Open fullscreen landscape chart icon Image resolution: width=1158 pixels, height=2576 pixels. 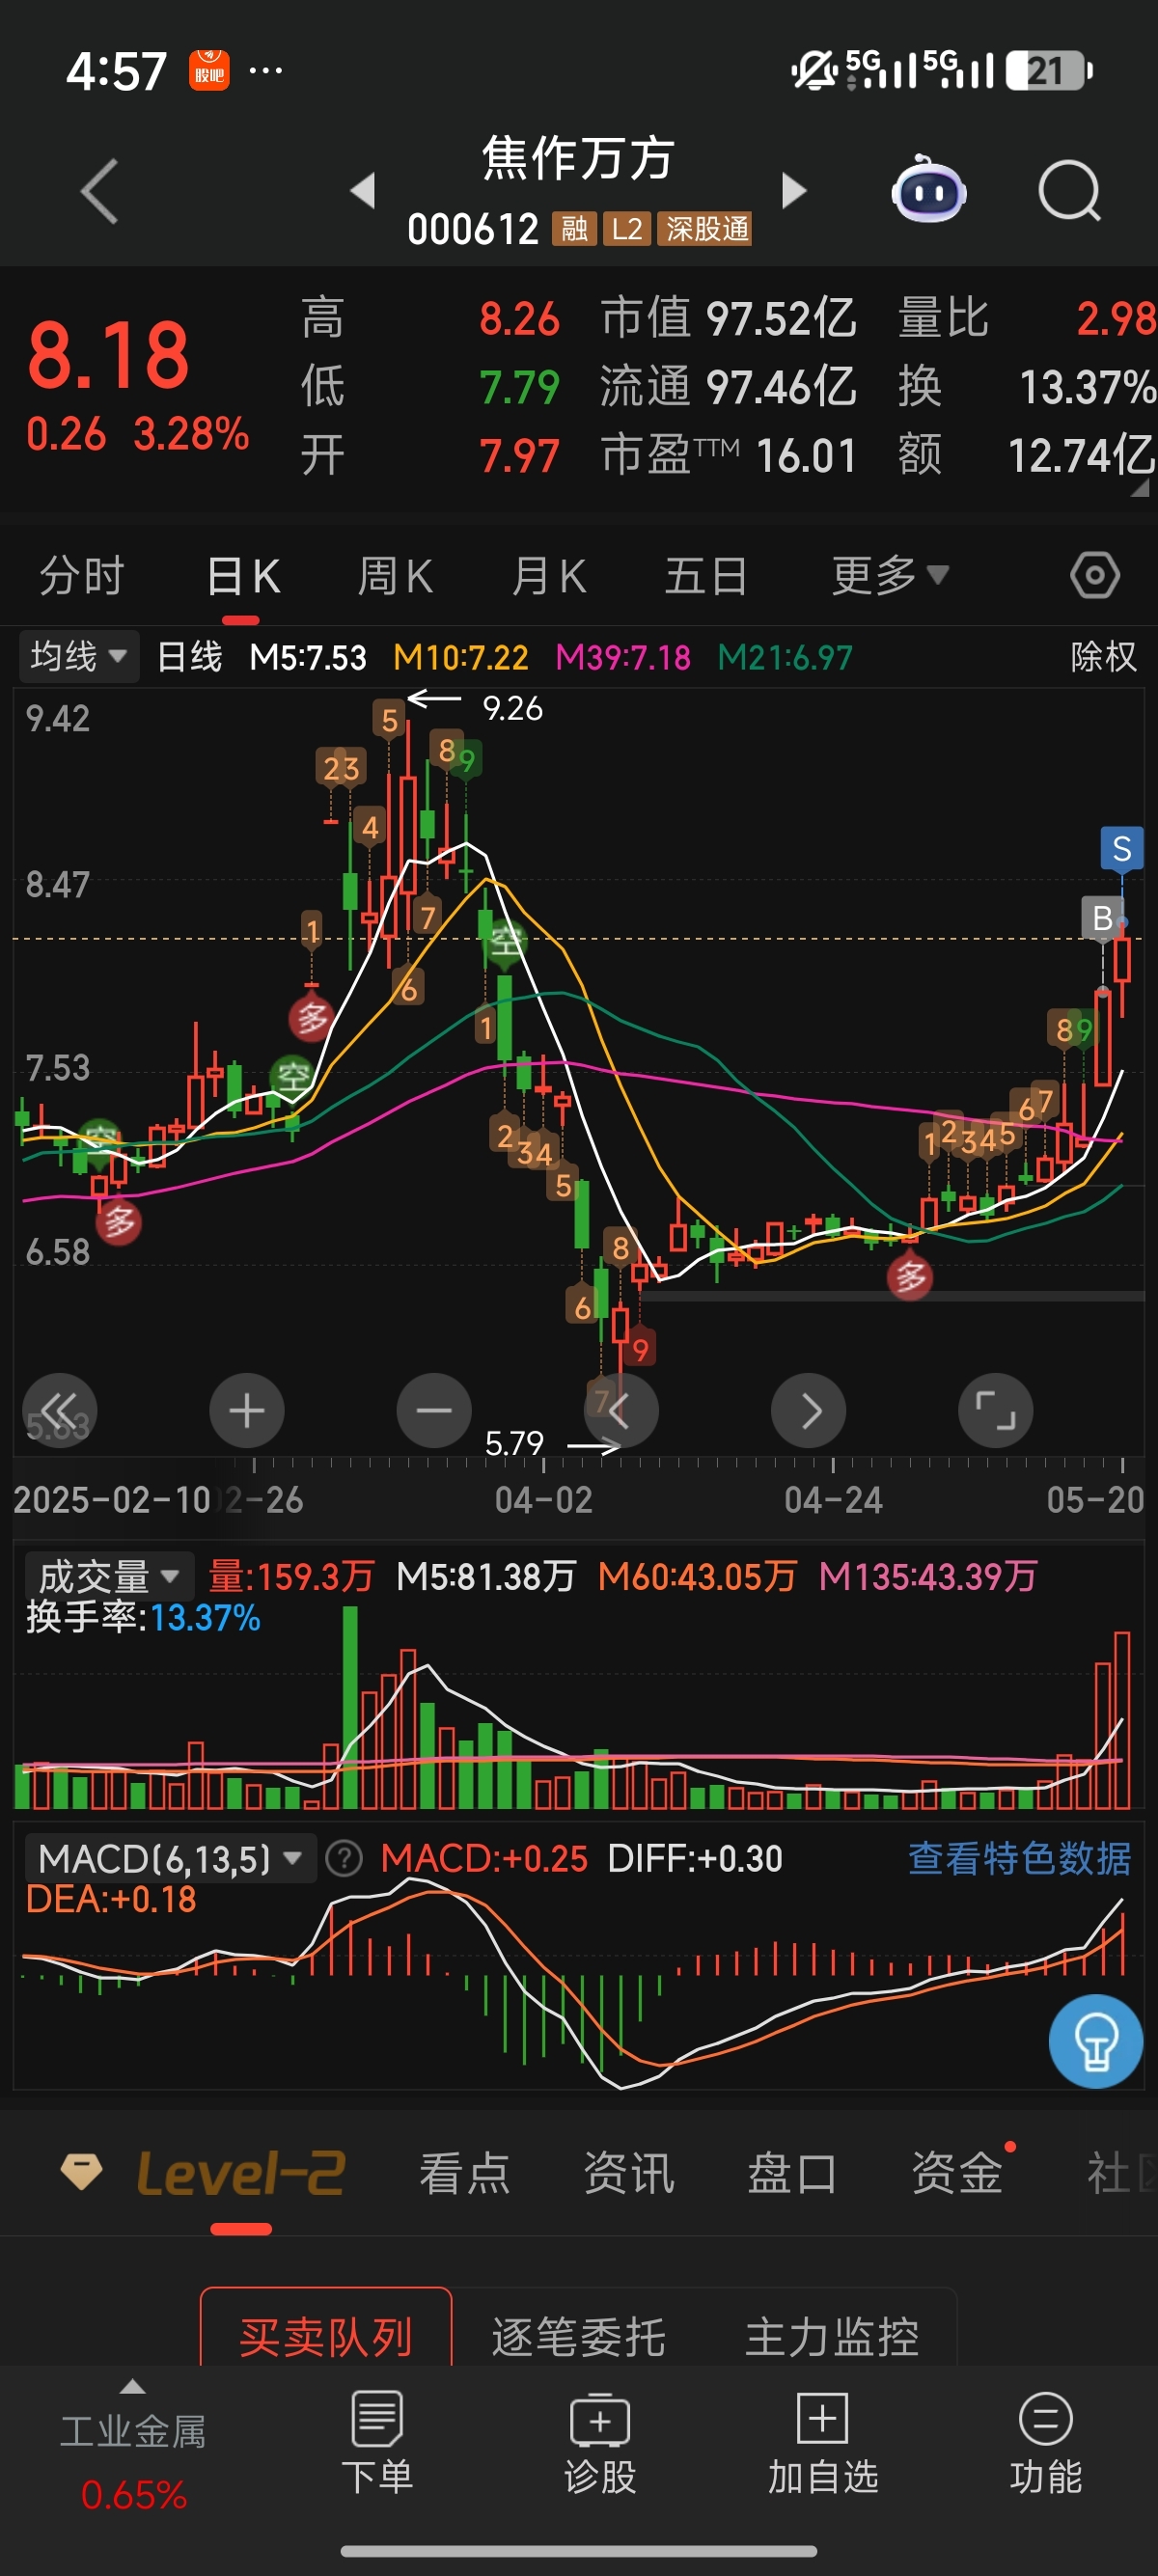point(996,1410)
